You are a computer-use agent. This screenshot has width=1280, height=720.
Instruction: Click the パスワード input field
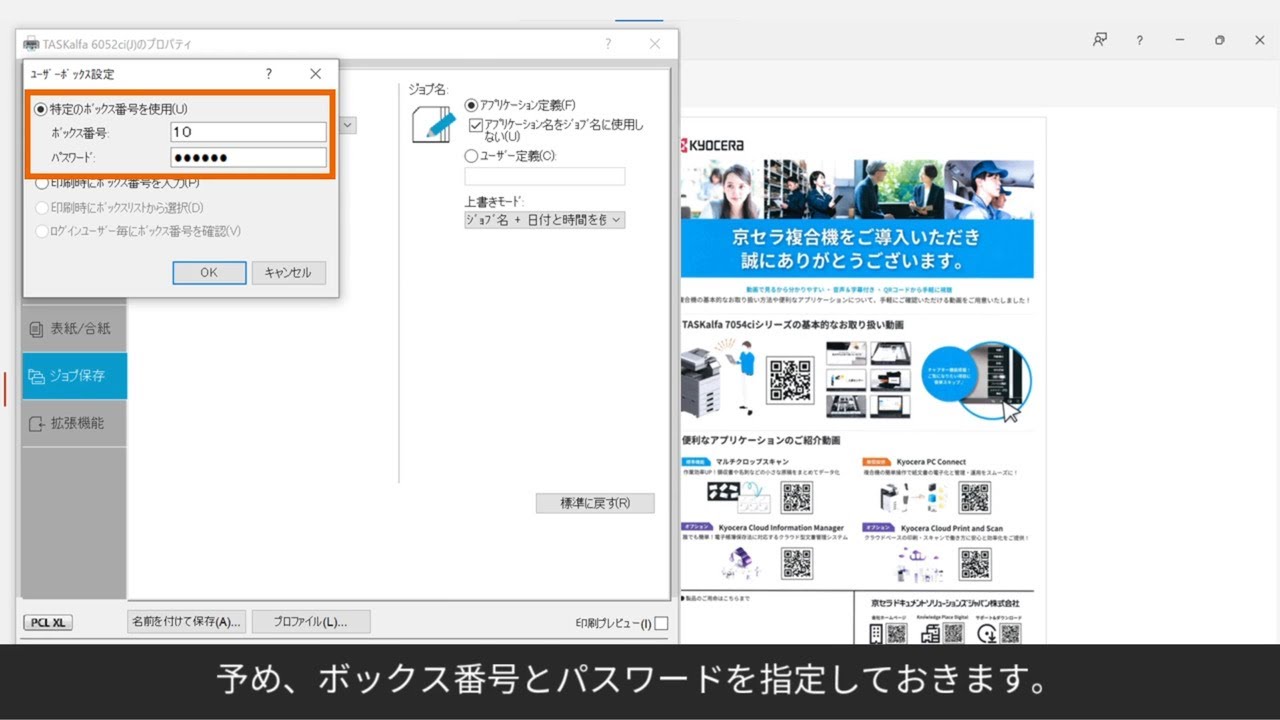248,157
